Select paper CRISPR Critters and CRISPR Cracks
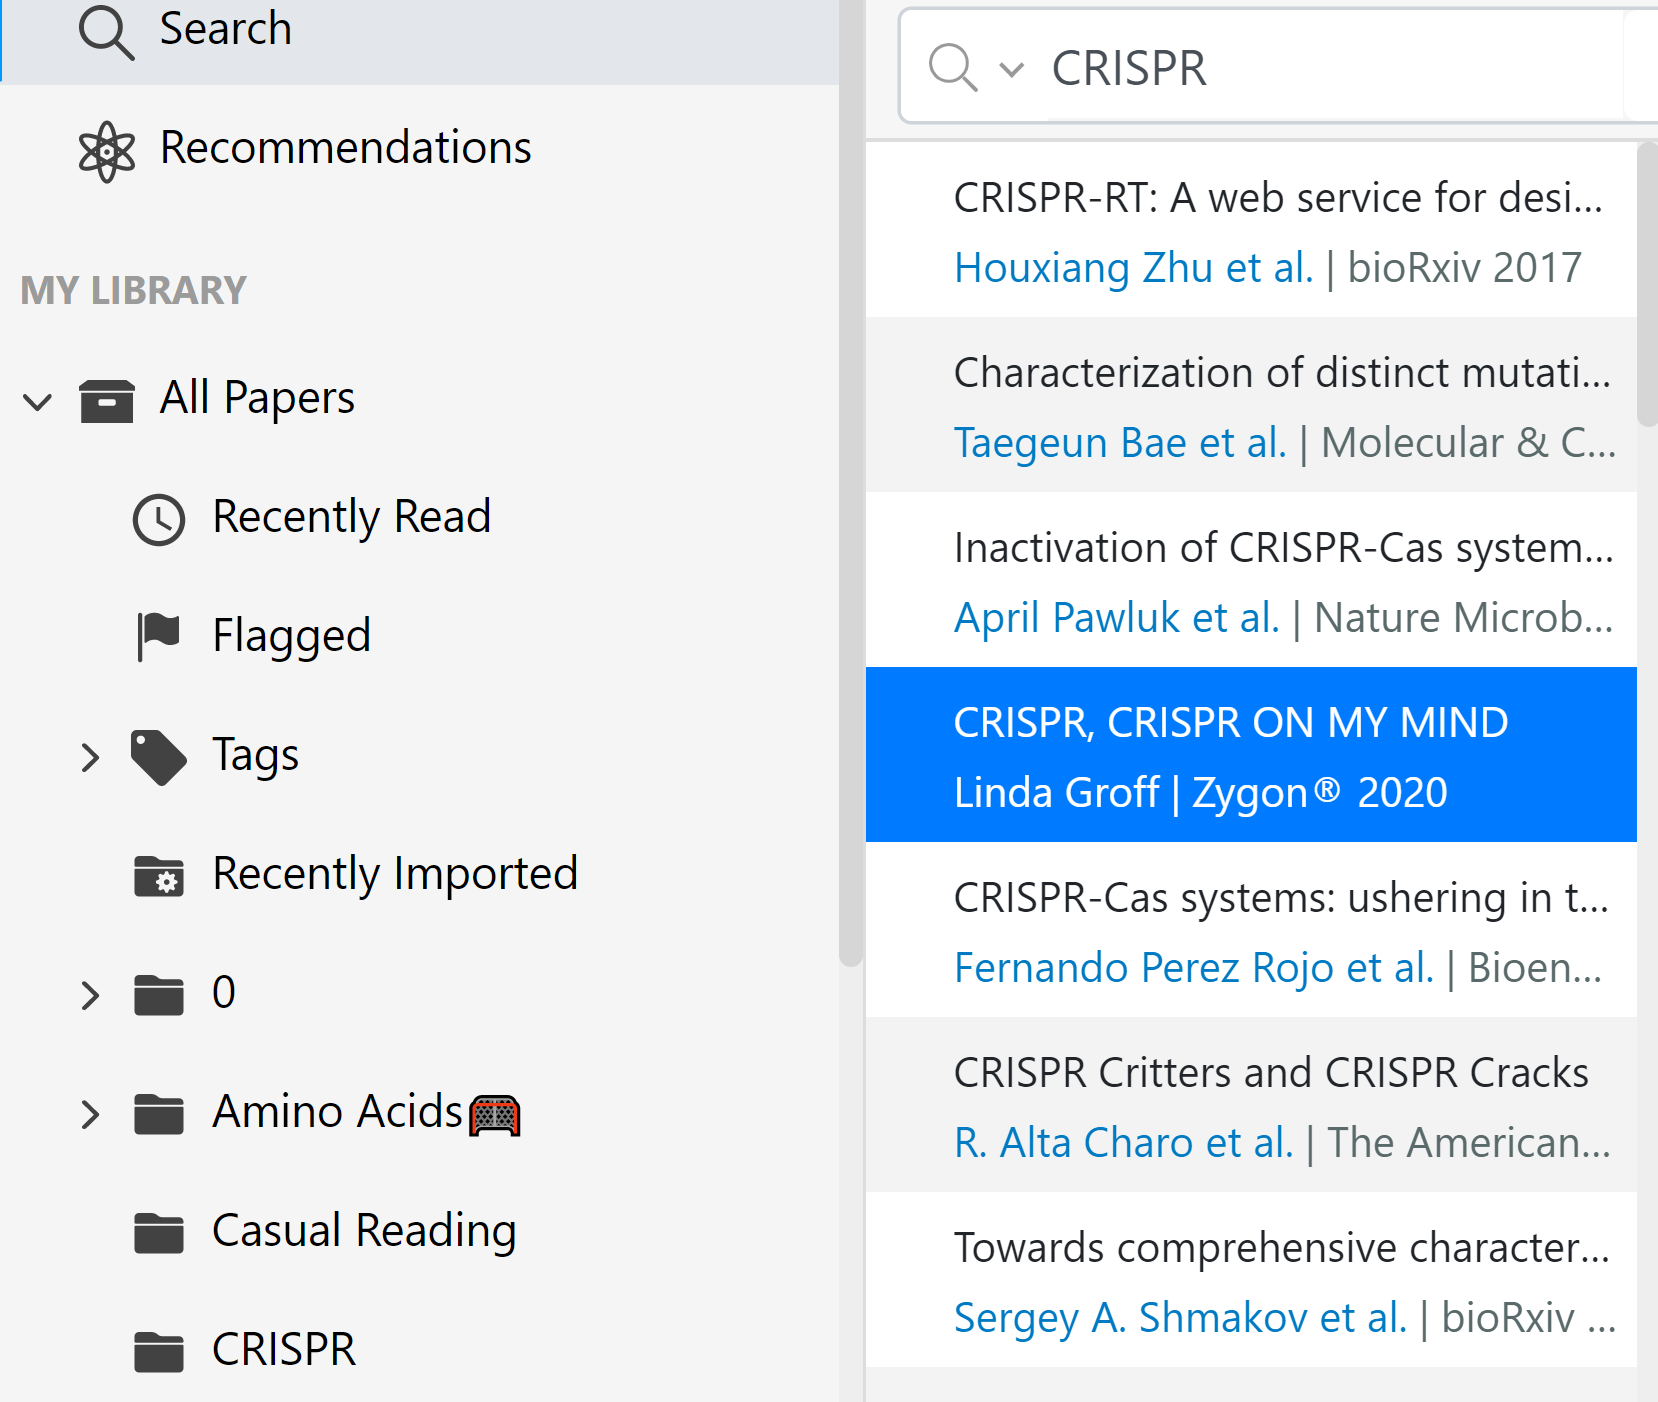This screenshot has height=1402, width=1658. click(1270, 1073)
